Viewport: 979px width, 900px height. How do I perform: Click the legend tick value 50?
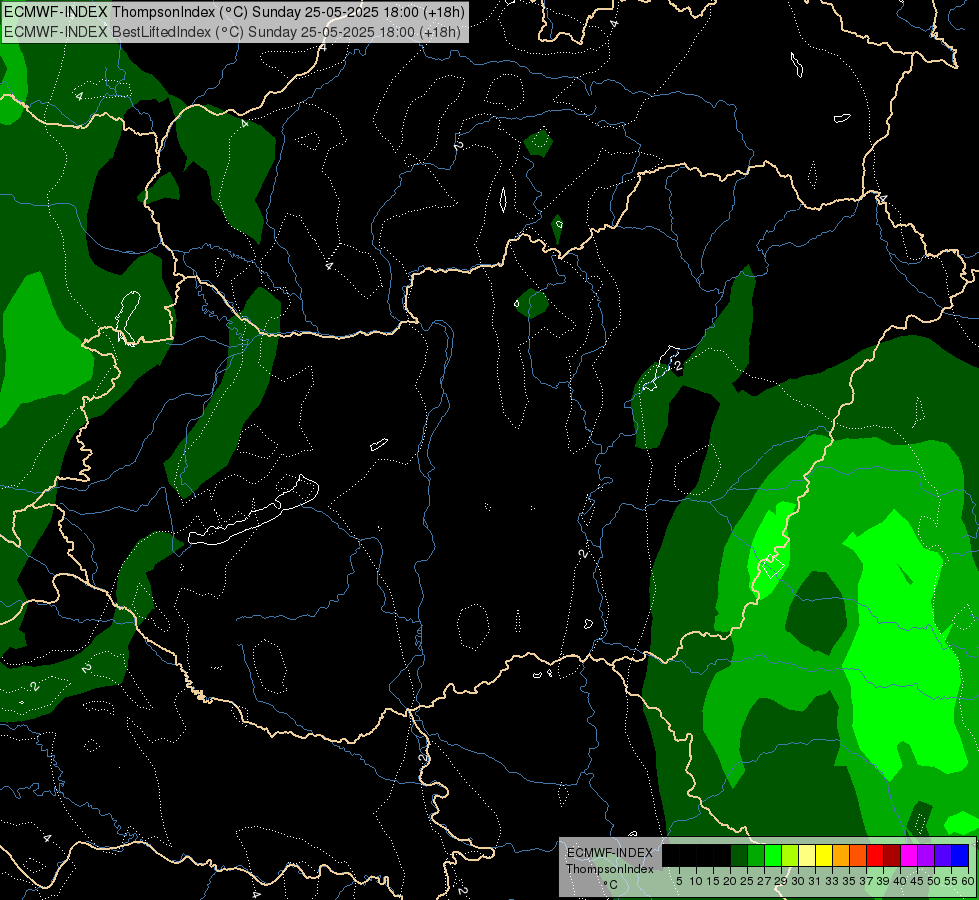tap(934, 881)
